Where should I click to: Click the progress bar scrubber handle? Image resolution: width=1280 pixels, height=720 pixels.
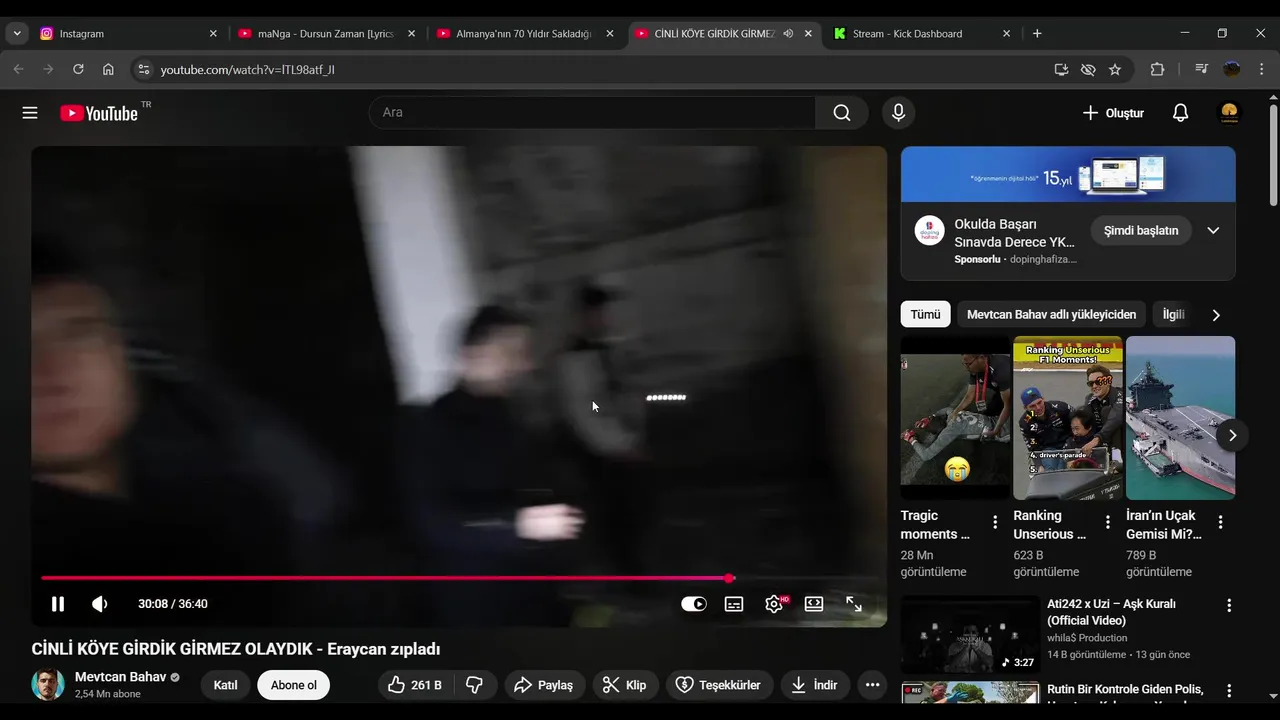pos(730,578)
